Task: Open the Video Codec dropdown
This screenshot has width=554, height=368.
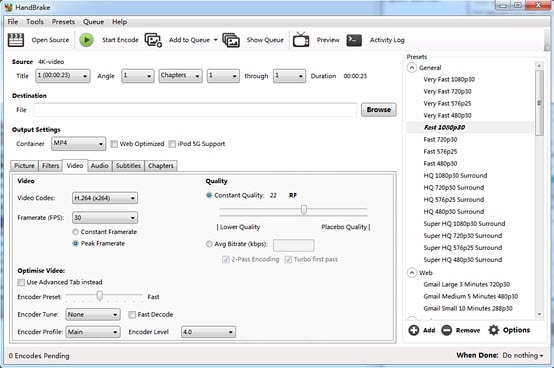Action: [x=105, y=198]
